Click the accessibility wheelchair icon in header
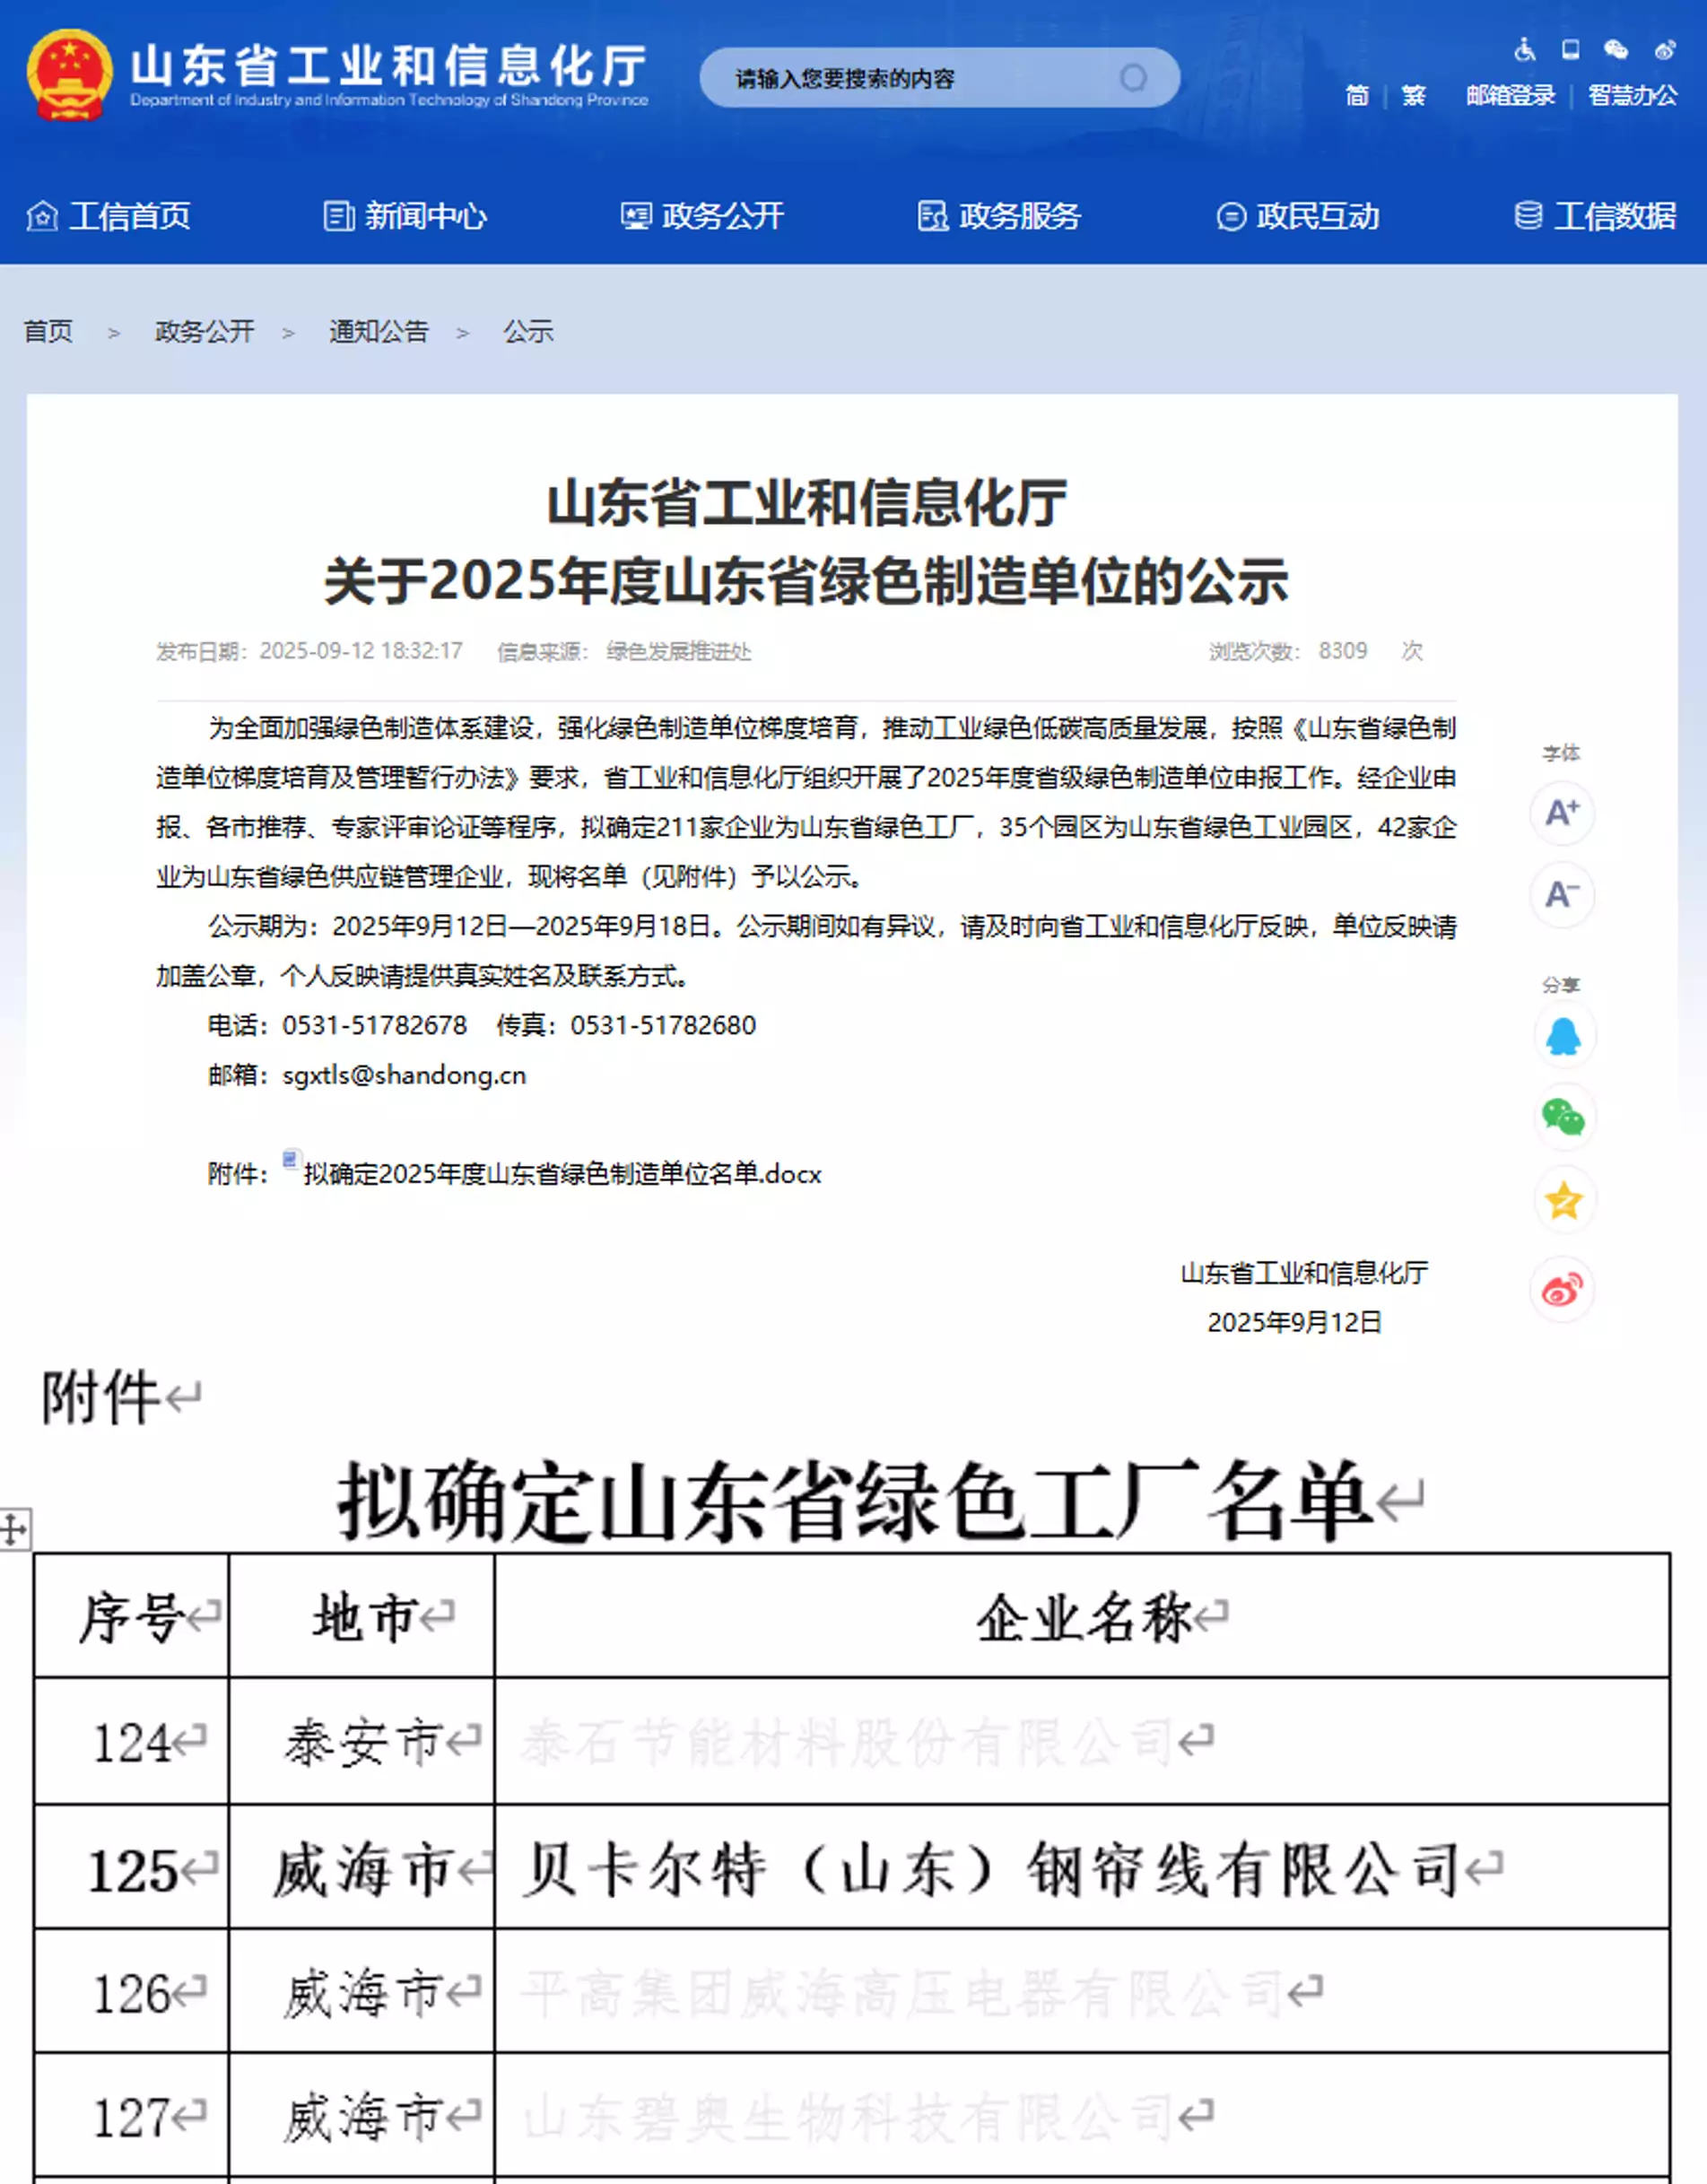This screenshot has width=1707, height=2184. tap(1524, 49)
